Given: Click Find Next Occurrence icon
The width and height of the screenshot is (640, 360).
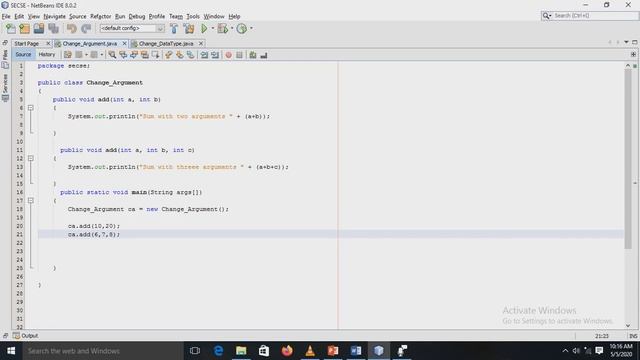Looking at the screenshot, I should pyautogui.click(x=134, y=55).
